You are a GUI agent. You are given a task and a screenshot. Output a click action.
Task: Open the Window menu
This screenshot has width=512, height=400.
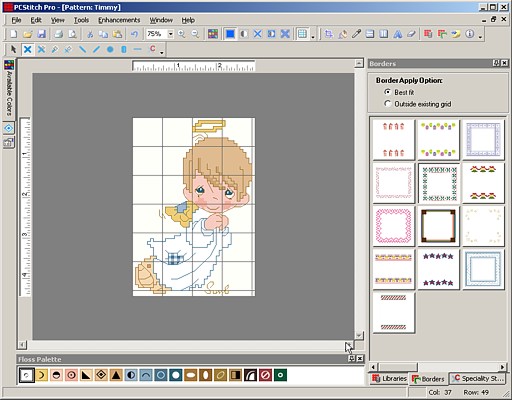click(x=161, y=20)
